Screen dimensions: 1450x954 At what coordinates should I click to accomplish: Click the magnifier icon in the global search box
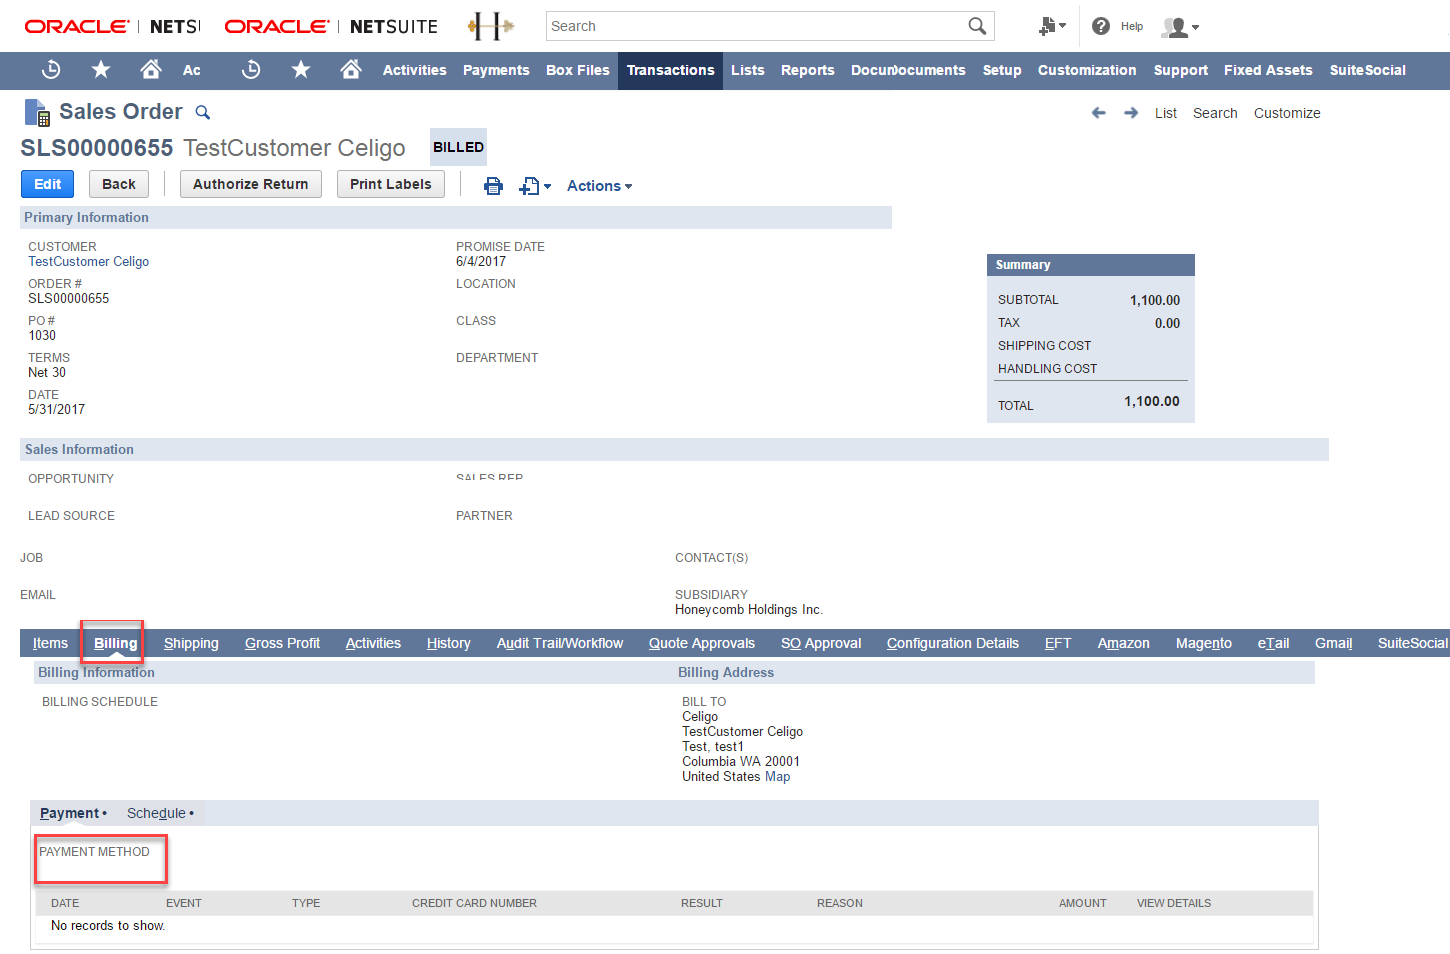coord(977,26)
